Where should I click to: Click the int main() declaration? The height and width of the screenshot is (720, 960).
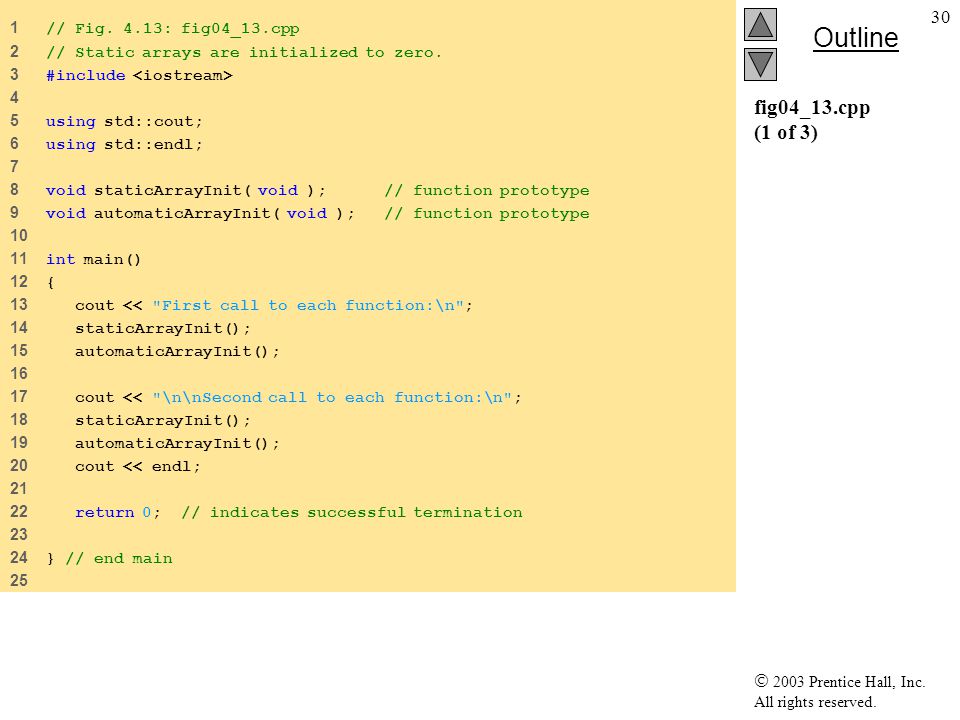tap(93, 260)
